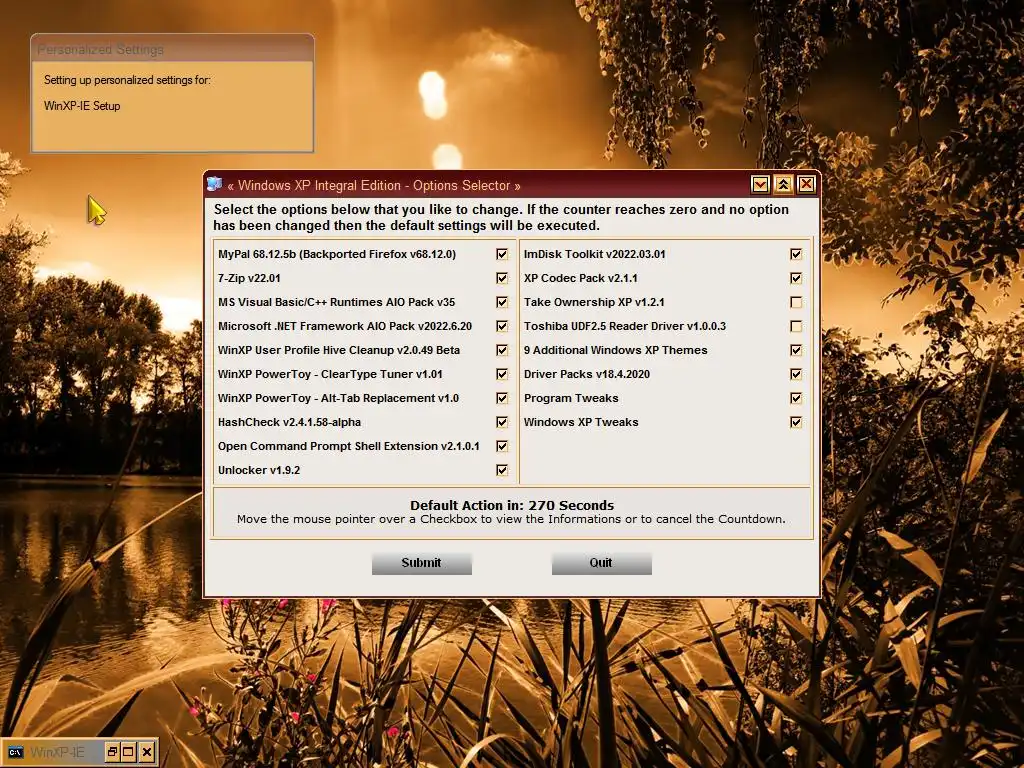The image size is (1024, 768).
Task: Disable the Program Tweaks checkbox
Action: tap(795, 398)
